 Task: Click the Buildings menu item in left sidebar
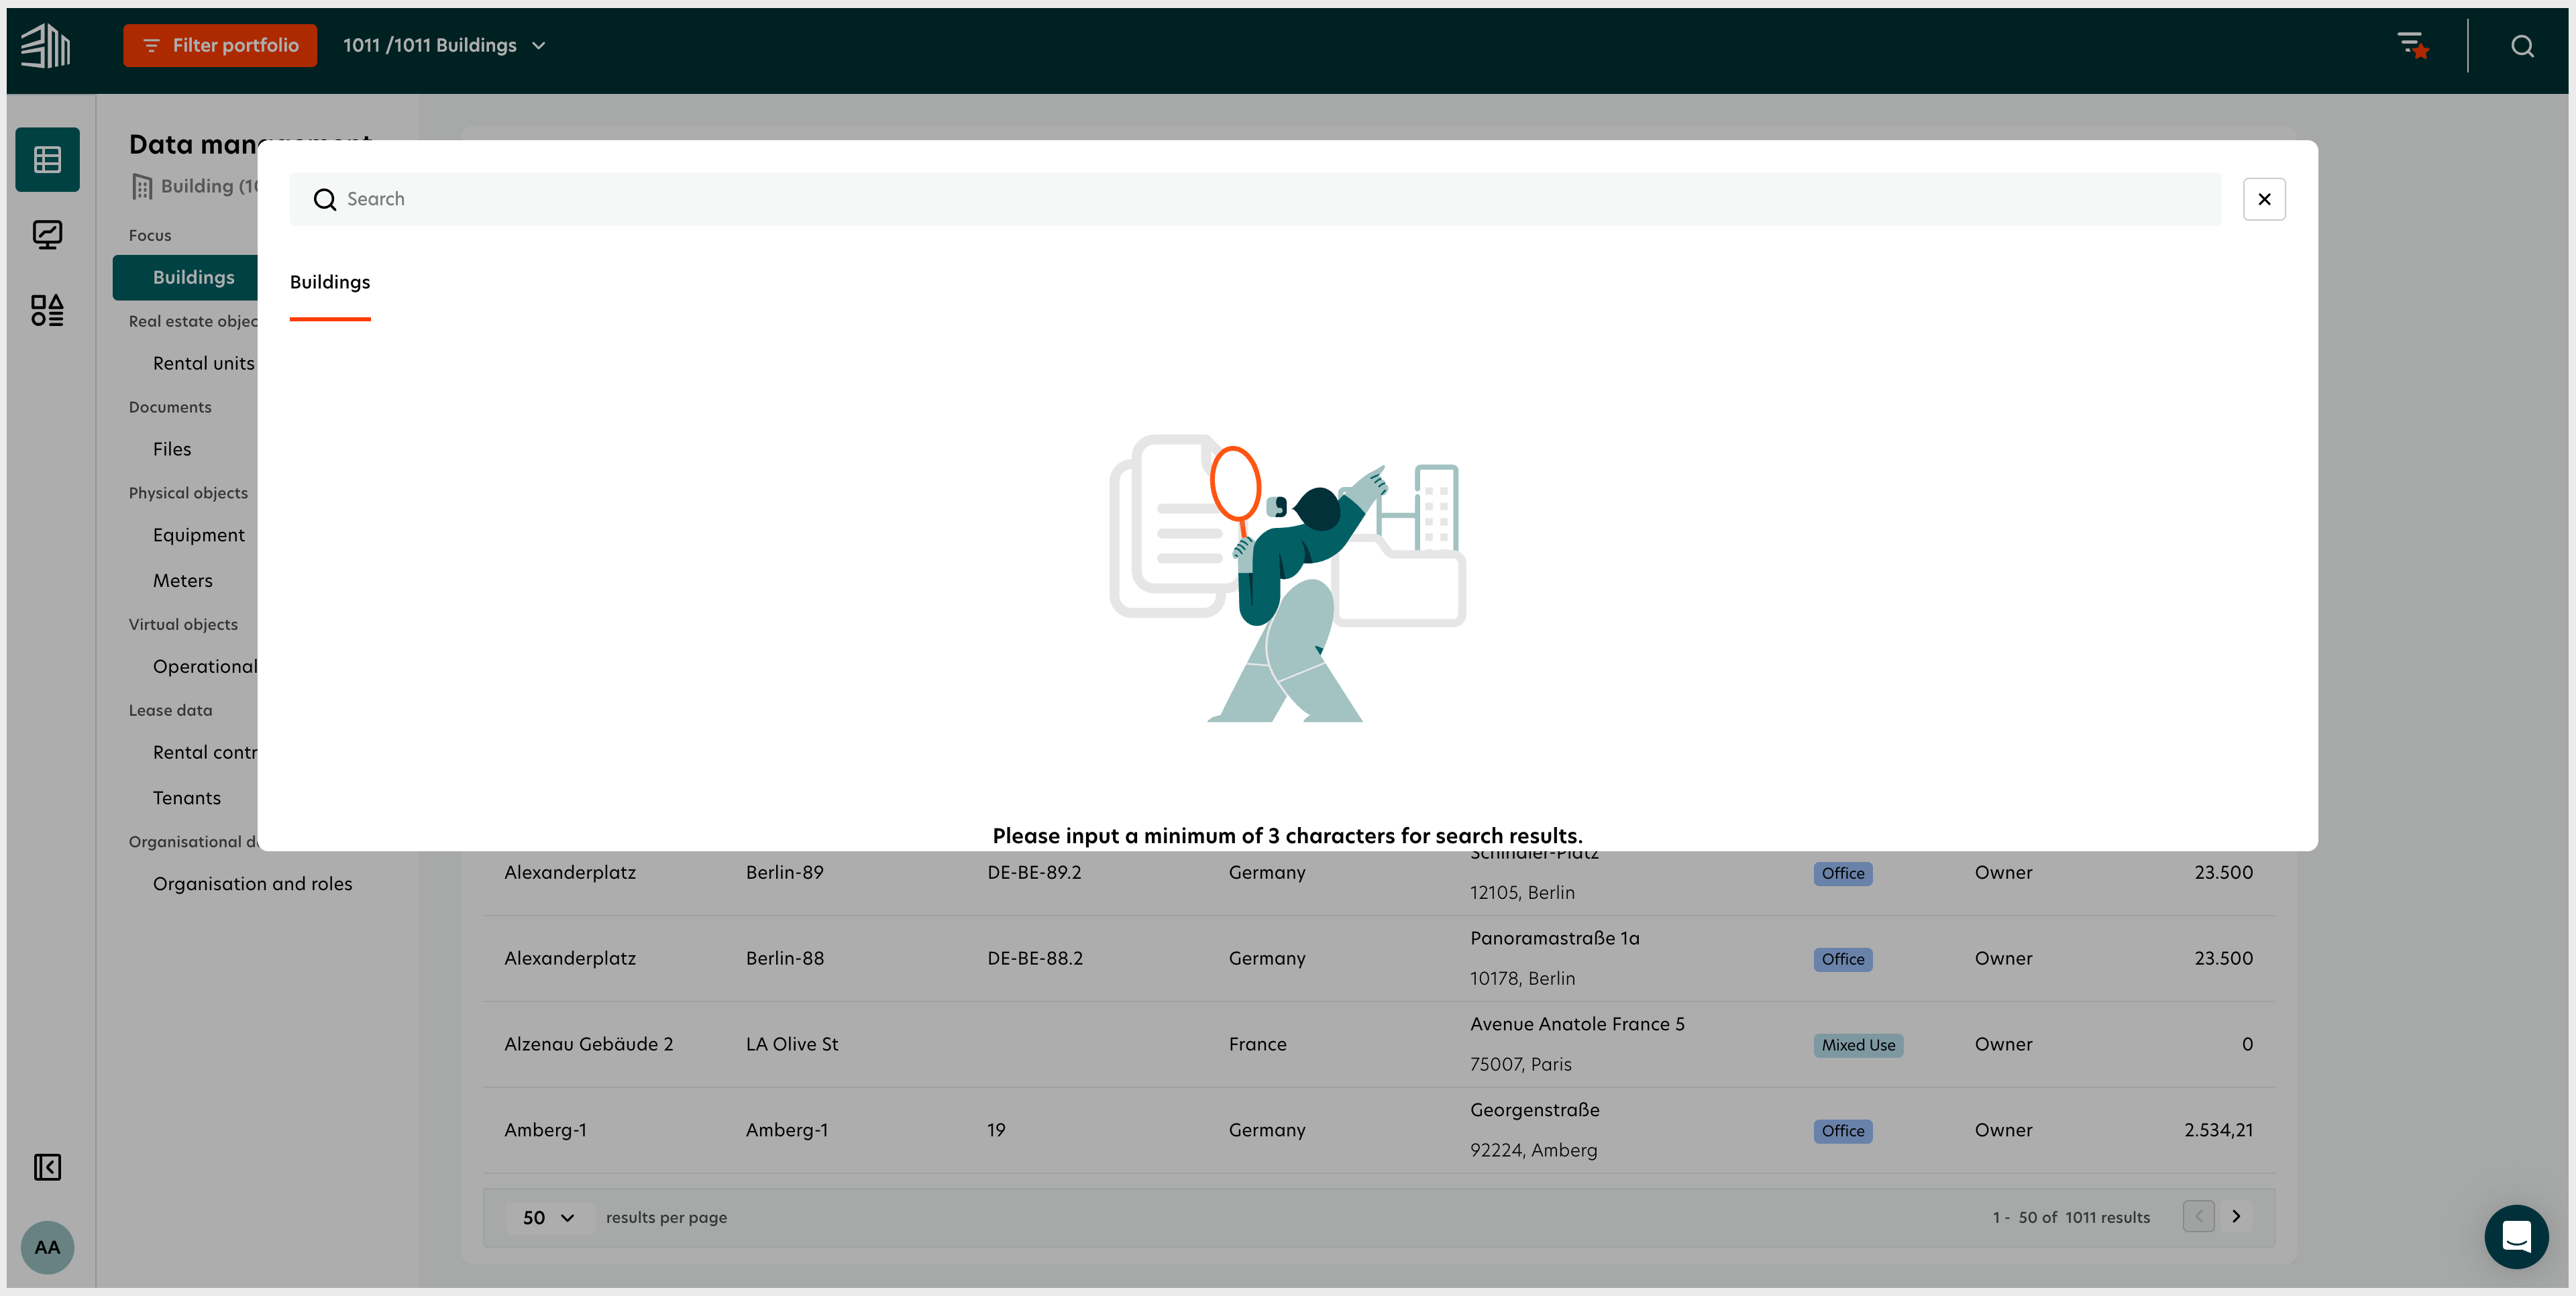click(193, 276)
